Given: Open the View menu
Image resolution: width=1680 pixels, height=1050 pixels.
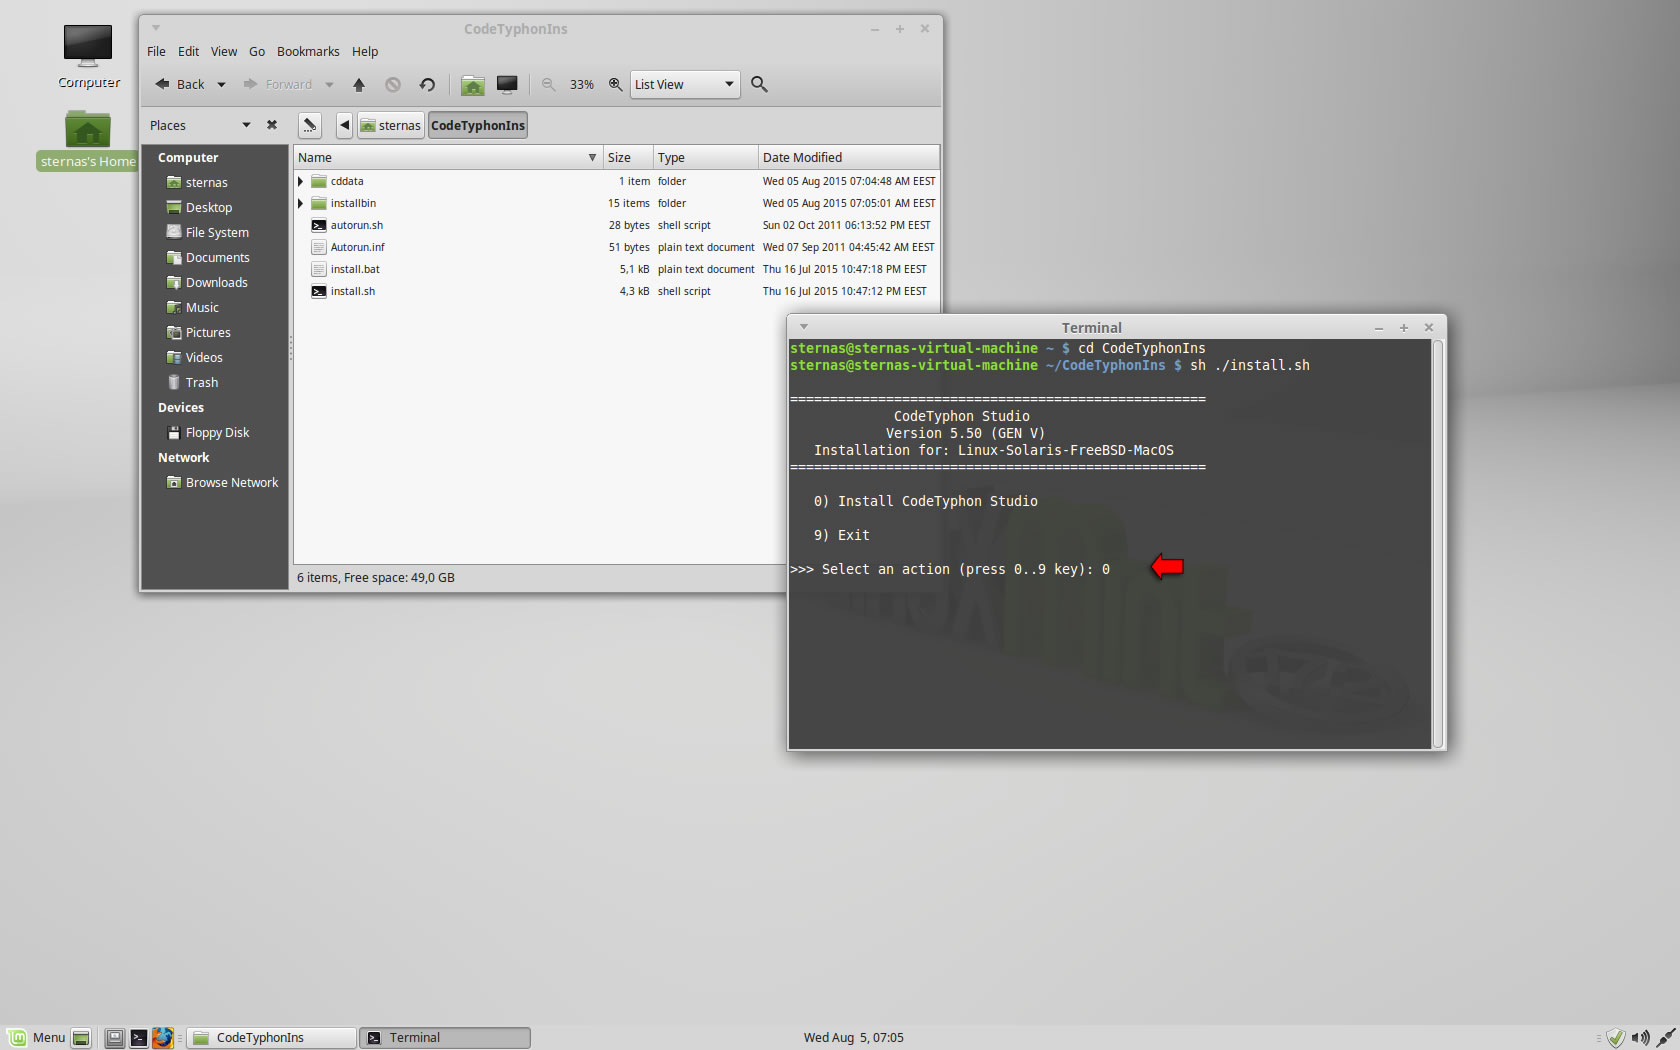Looking at the screenshot, I should click(224, 51).
